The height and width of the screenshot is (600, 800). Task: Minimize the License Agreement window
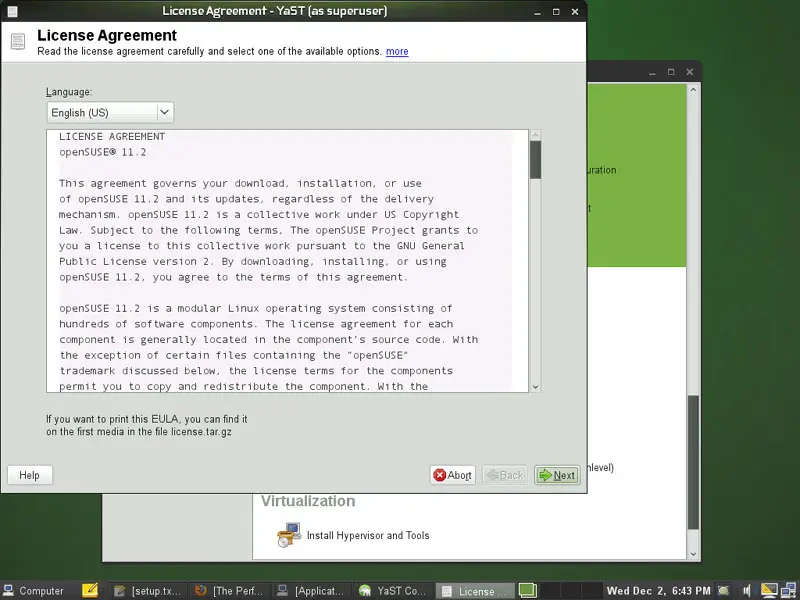pyautogui.click(x=537, y=12)
